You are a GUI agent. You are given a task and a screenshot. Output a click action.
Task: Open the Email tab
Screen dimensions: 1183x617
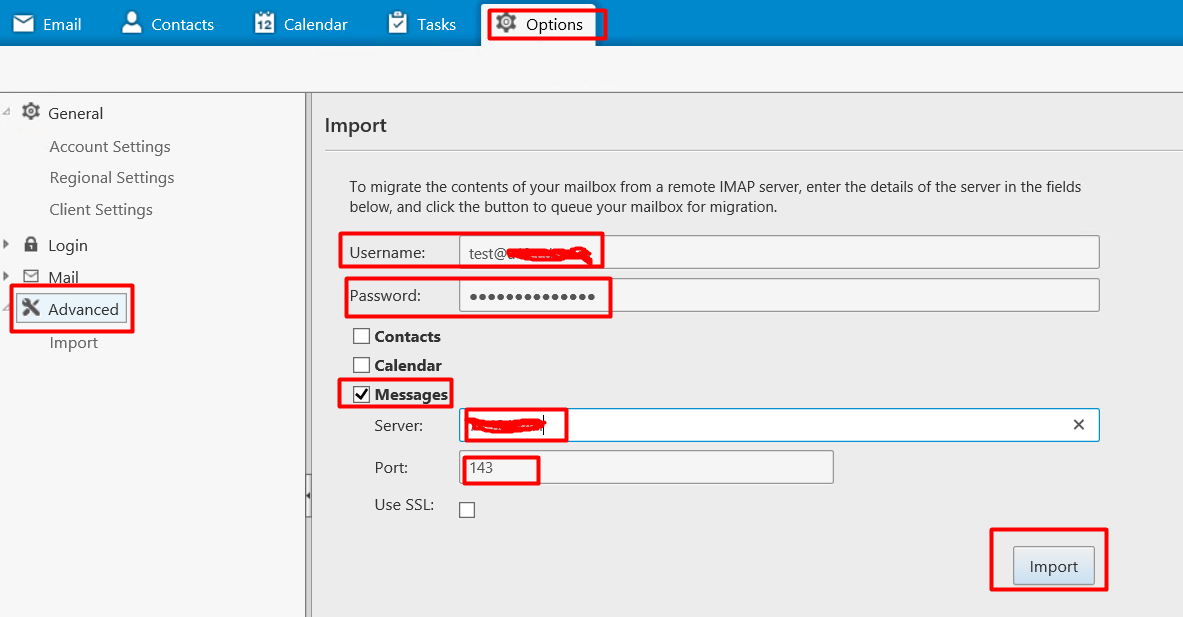tap(47, 23)
